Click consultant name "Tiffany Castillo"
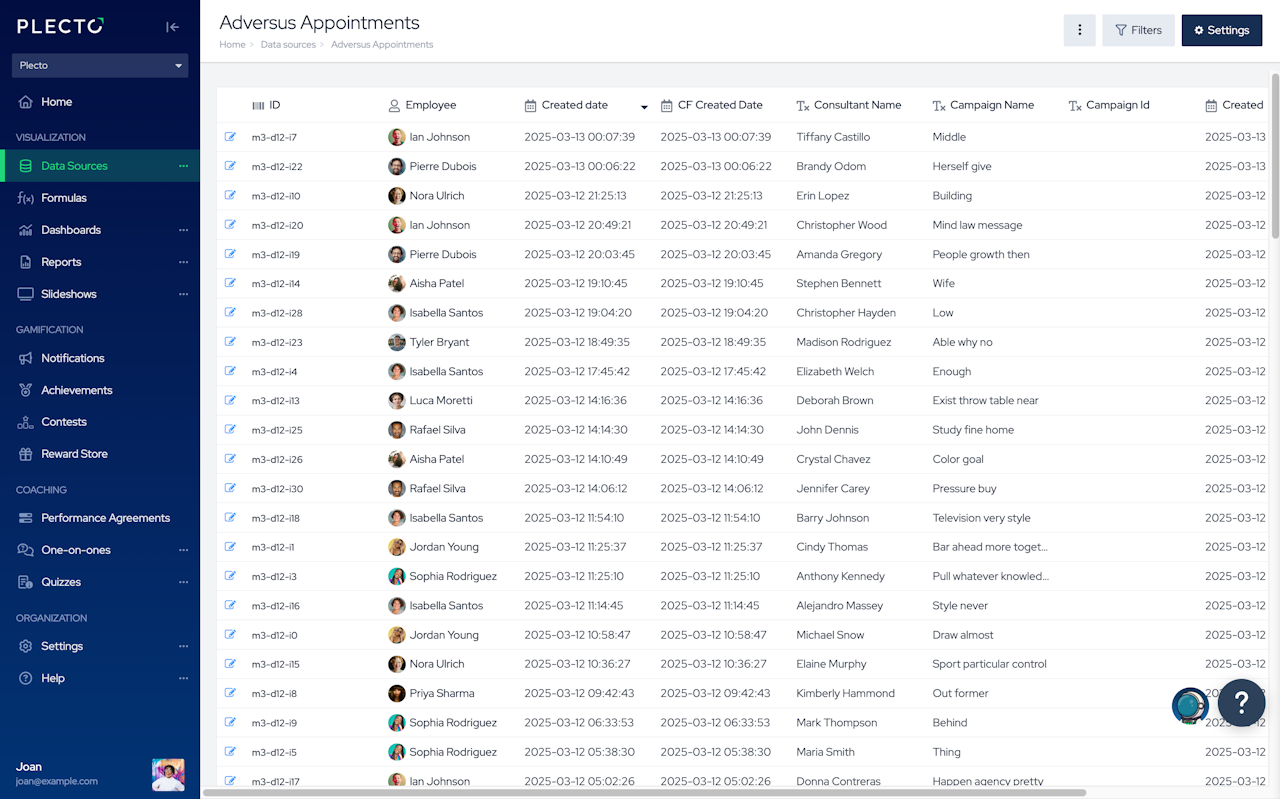The height and width of the screenshot is (799, 1280). coord(833,137)
